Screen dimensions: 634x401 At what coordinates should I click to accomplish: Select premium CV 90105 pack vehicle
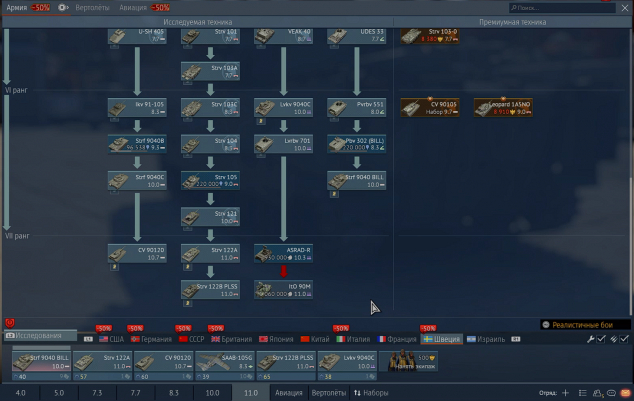[430, 108]
